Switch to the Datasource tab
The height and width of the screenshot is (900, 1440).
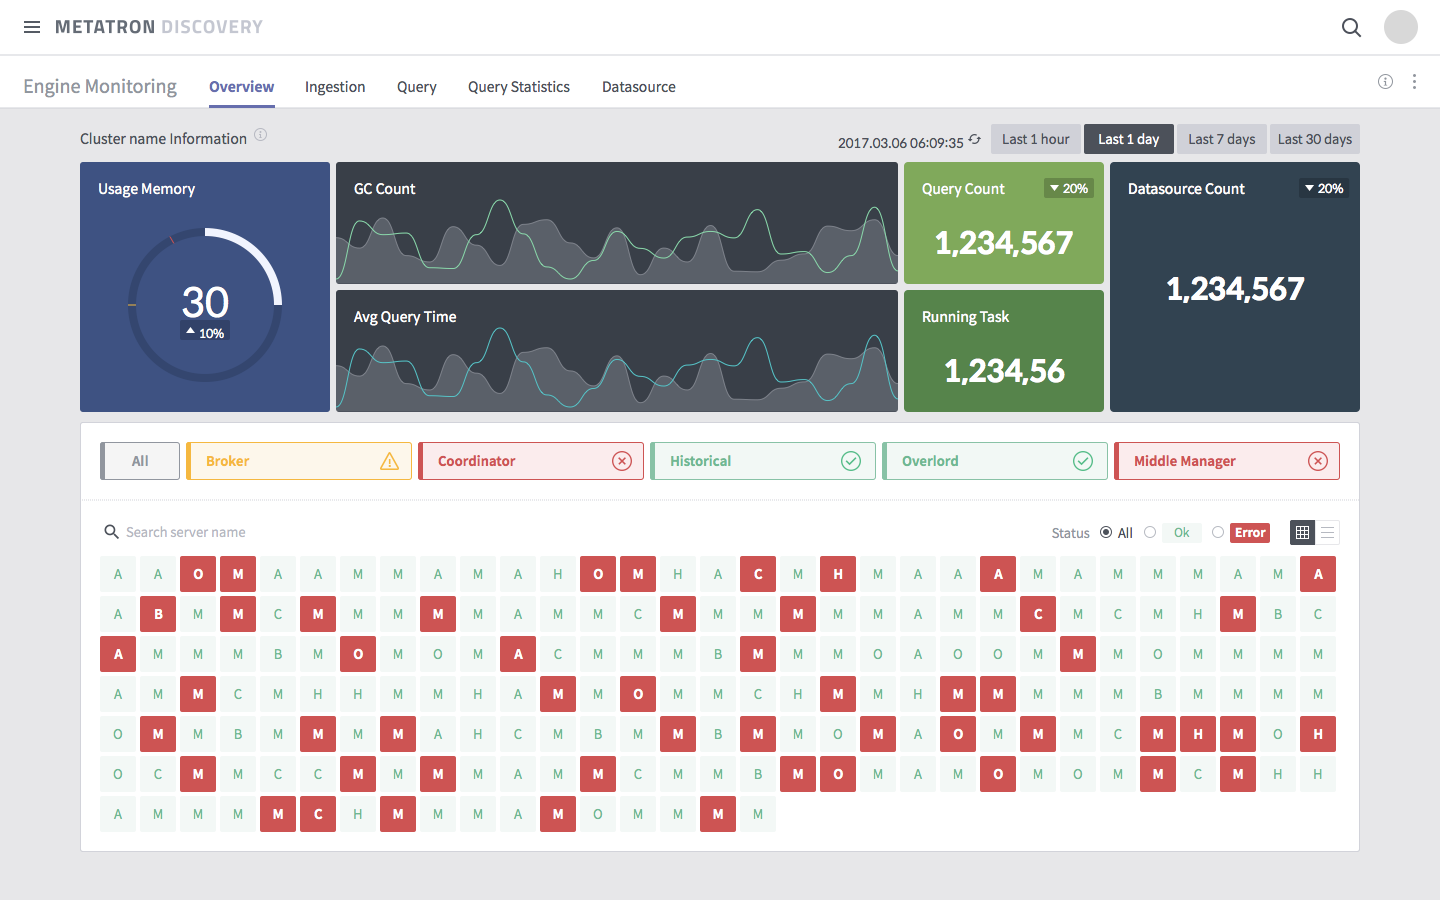click(x=639, y=87)
